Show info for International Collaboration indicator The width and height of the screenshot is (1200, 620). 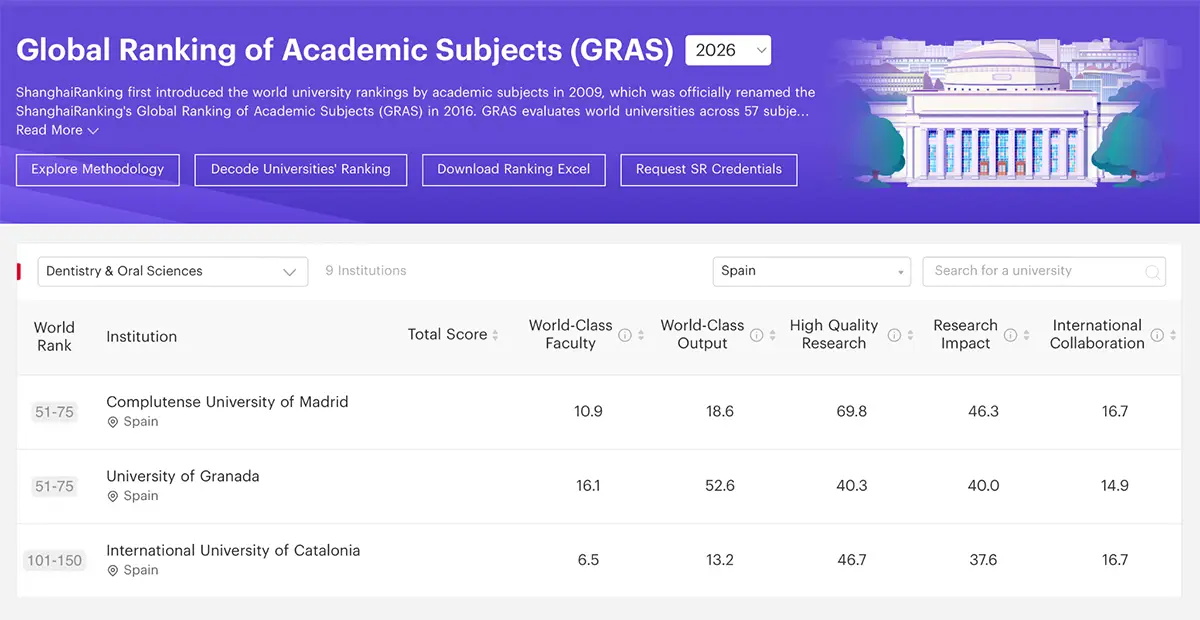click(x=1157, y=335)
